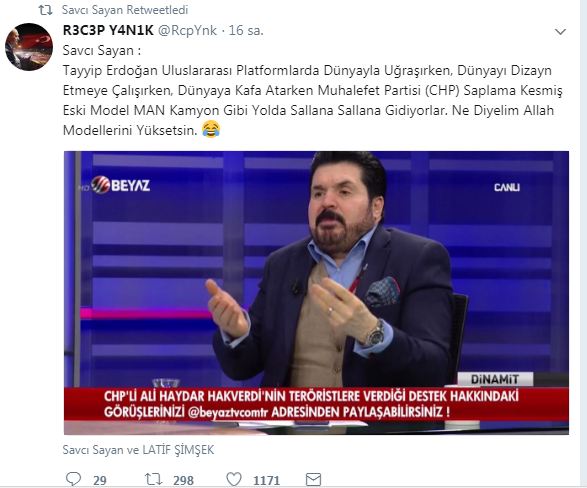Screen dimensions: 587x488
Task: Click Savcı Sayan Retweetledi label
Action: coord(125,10)
